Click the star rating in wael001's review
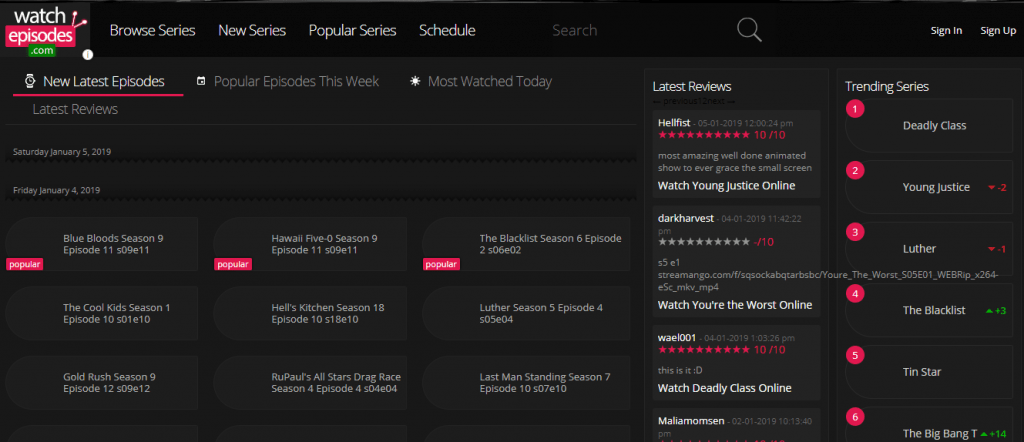Viewport: 1024px width, 442px height. click(704, 350)
